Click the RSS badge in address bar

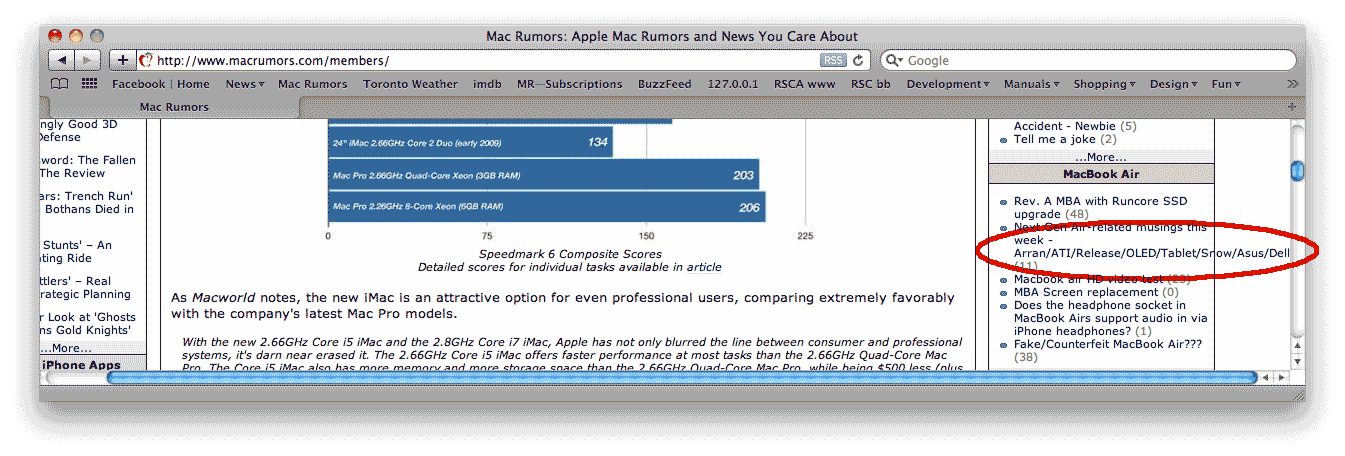coord(833,61)
